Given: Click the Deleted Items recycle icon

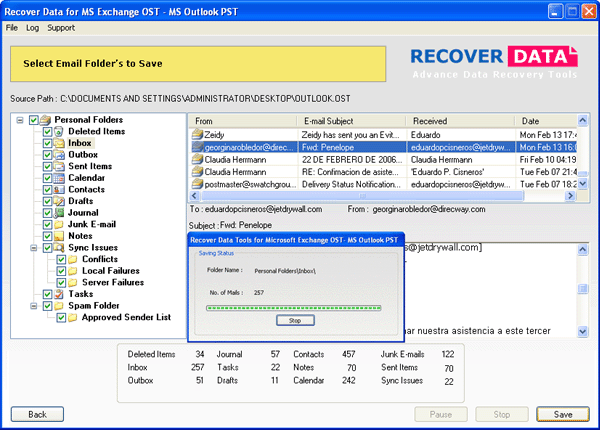Looking at the screenshot, I should (59, 132).
